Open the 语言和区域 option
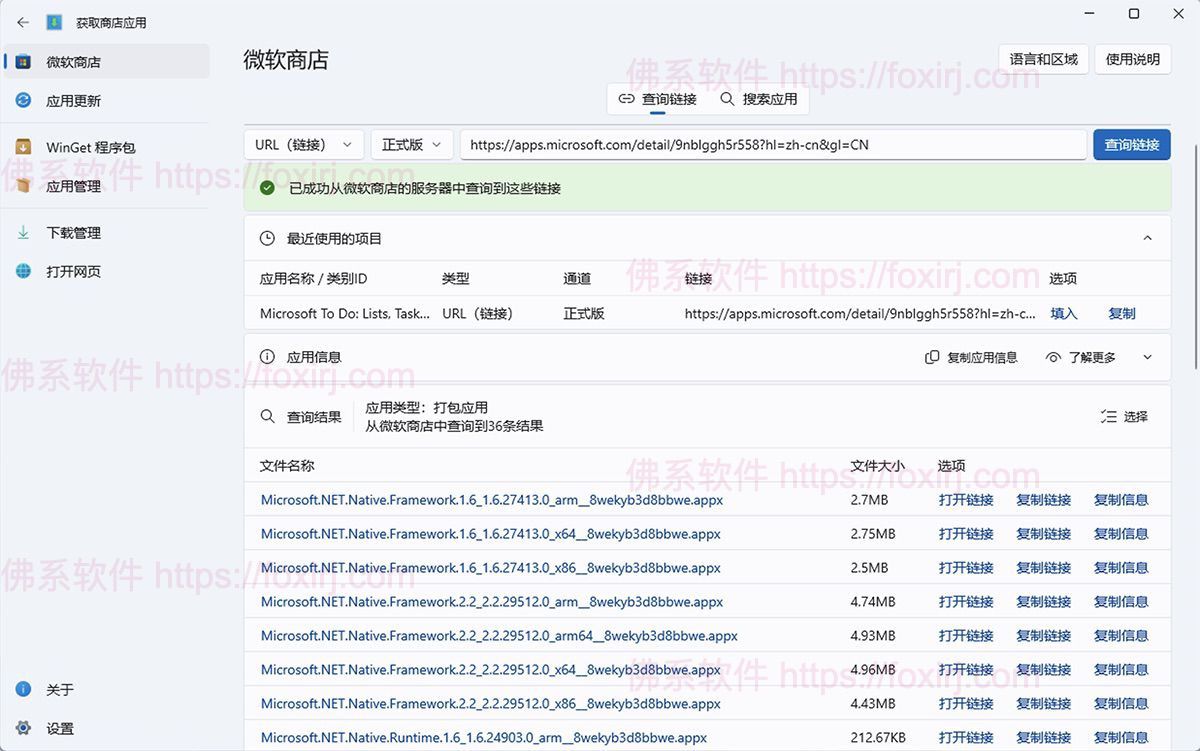 [x=1042, y=59]
